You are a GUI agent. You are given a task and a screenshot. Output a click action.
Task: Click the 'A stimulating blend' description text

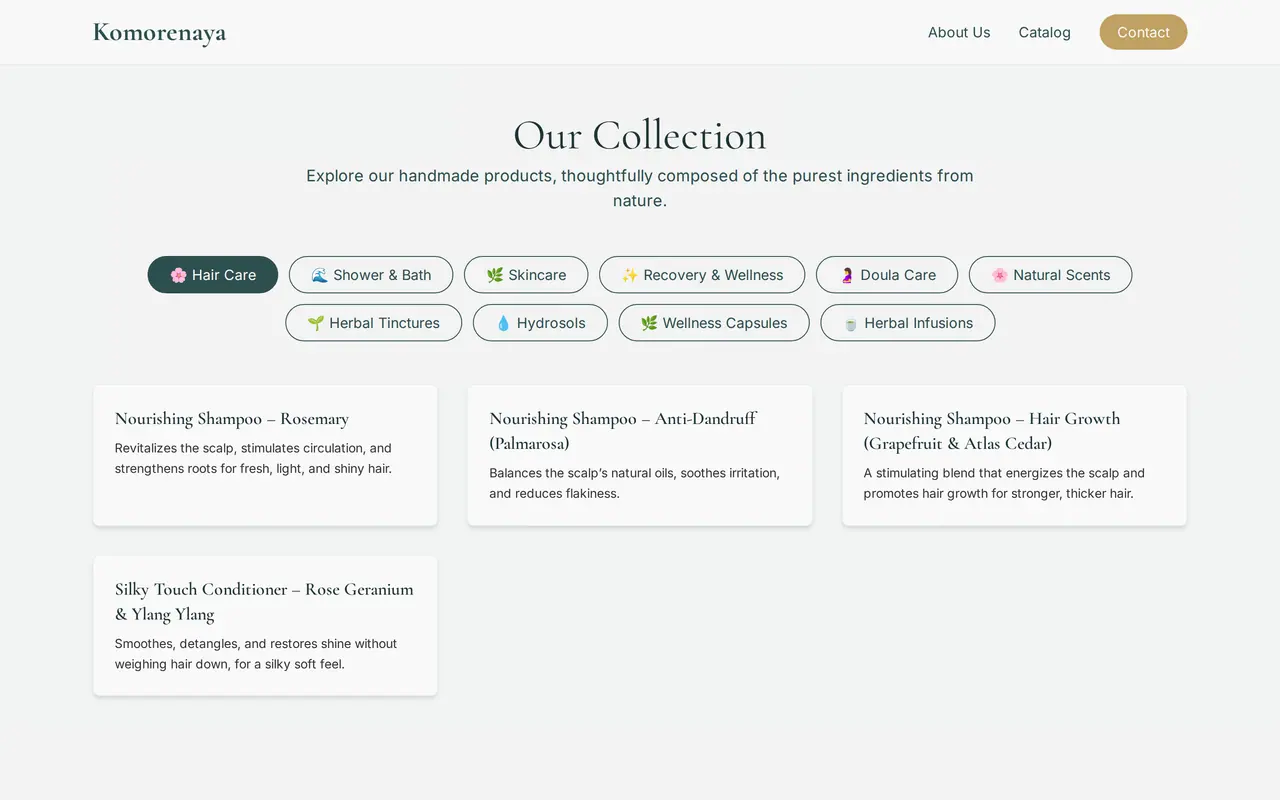coord(1004,483)
